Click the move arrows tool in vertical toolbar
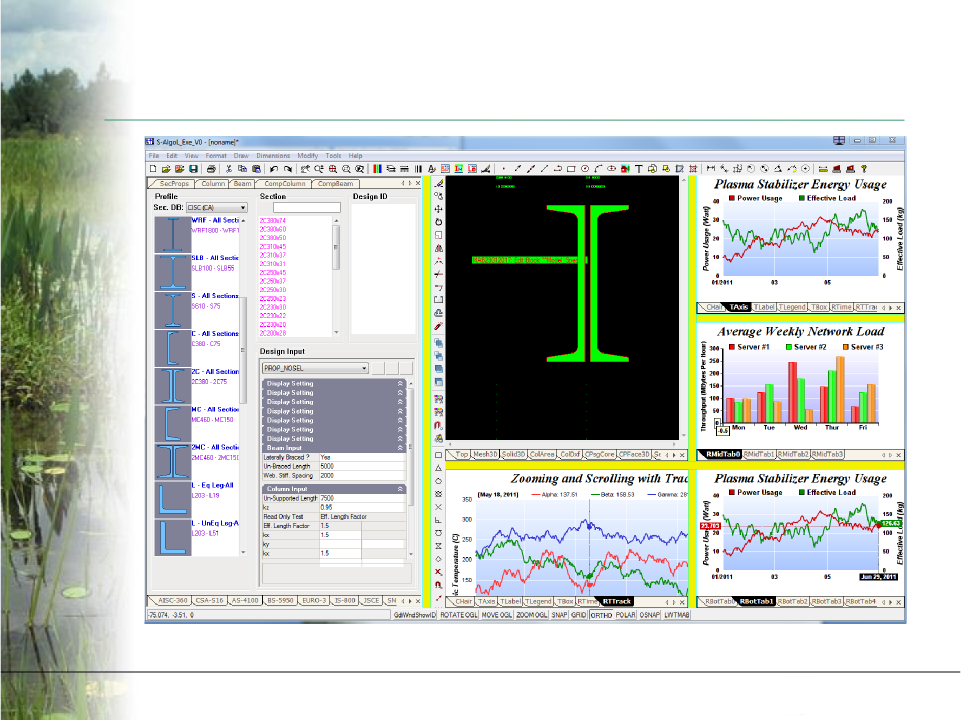The width and height of the screenshot is (961, 720). [x=438, y=209]
